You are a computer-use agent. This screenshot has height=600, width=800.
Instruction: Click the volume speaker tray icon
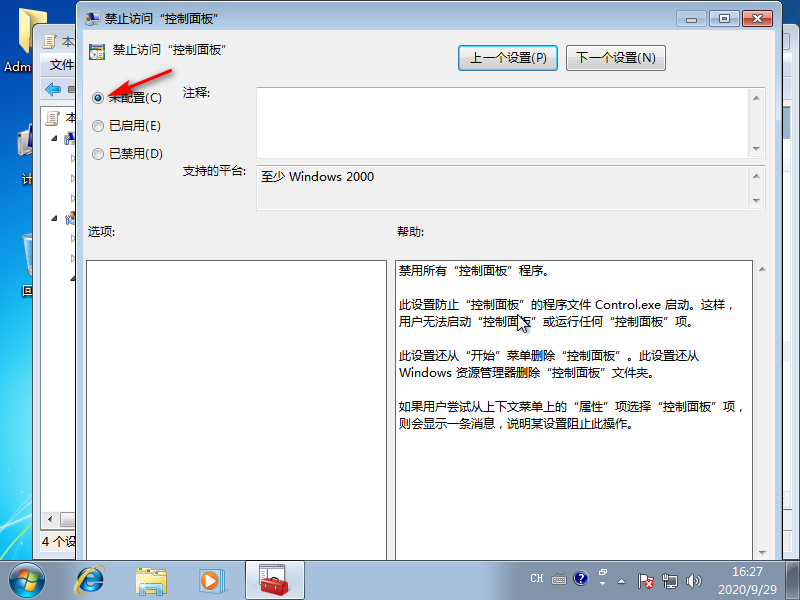tap(694, 579)
